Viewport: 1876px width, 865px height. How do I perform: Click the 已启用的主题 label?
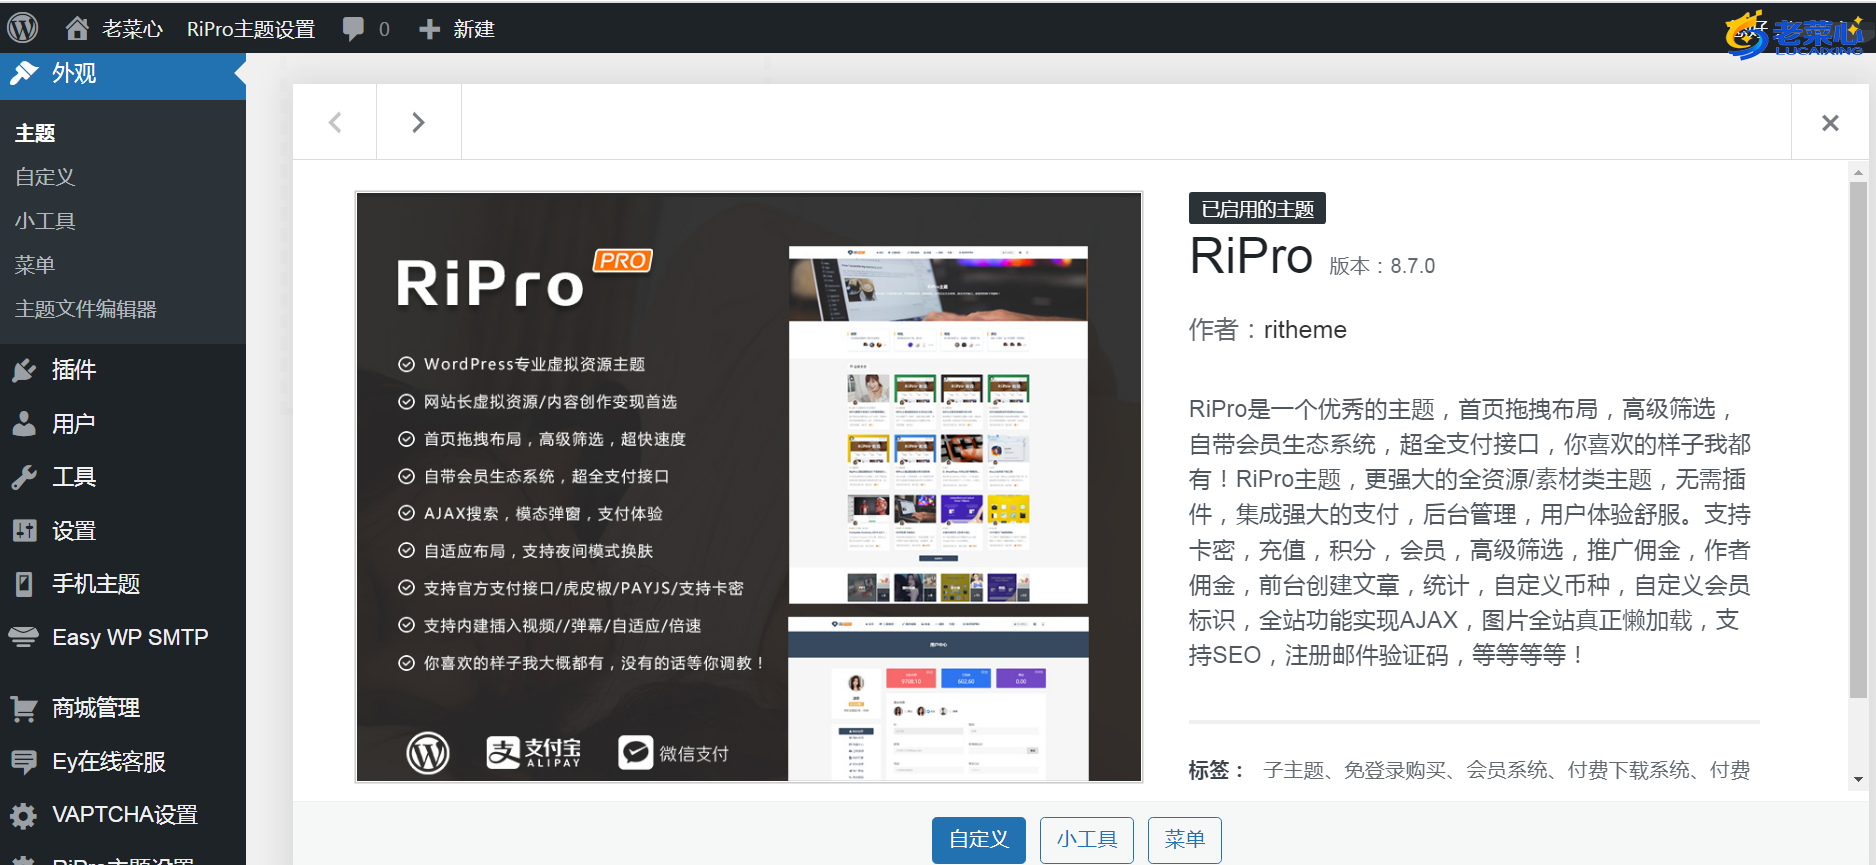pos(1257,208)
